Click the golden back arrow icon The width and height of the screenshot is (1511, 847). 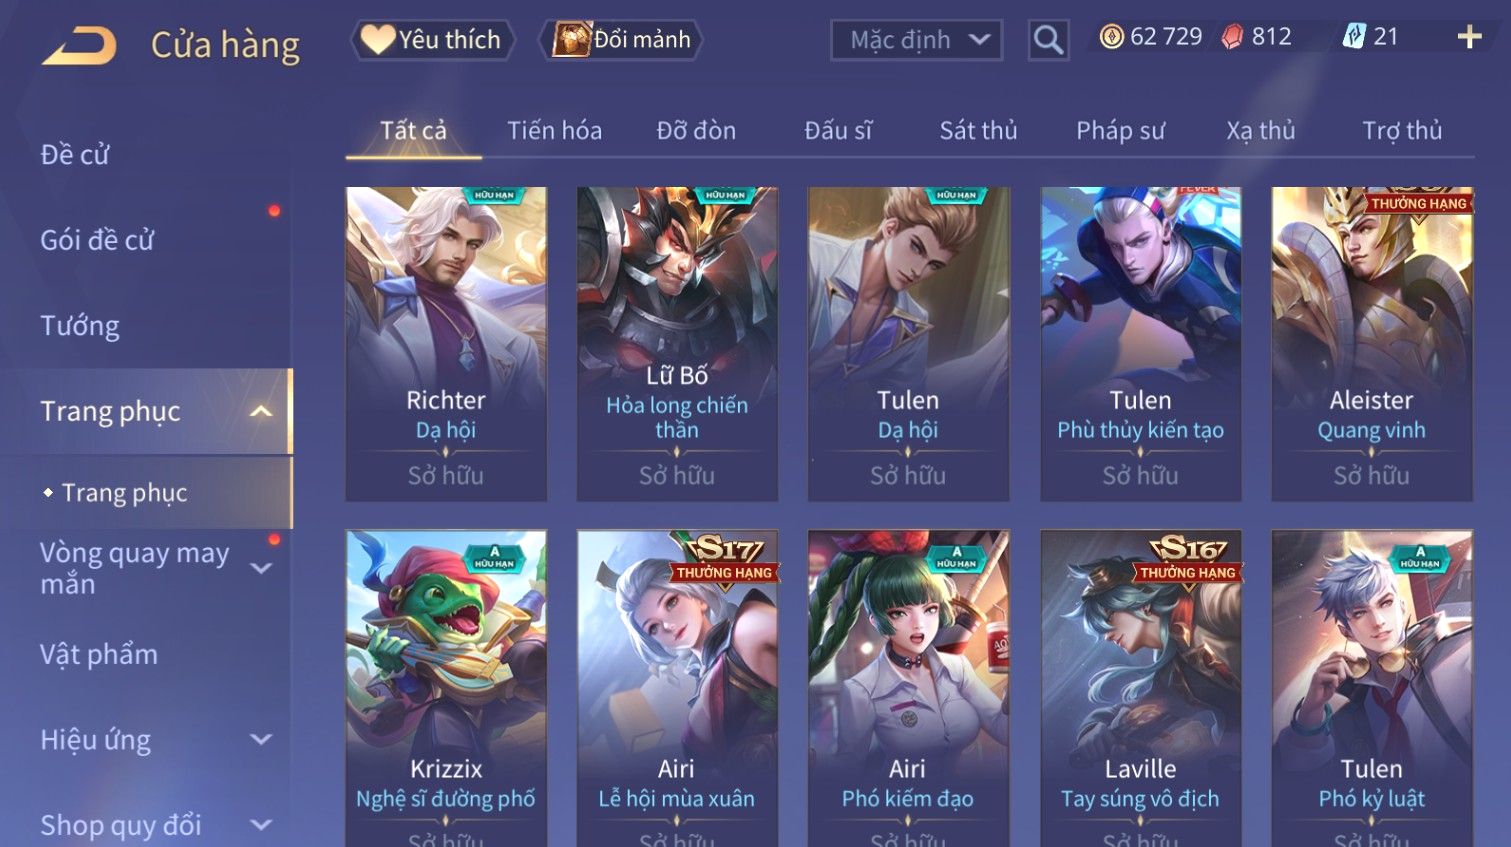(x=79, y=45)
